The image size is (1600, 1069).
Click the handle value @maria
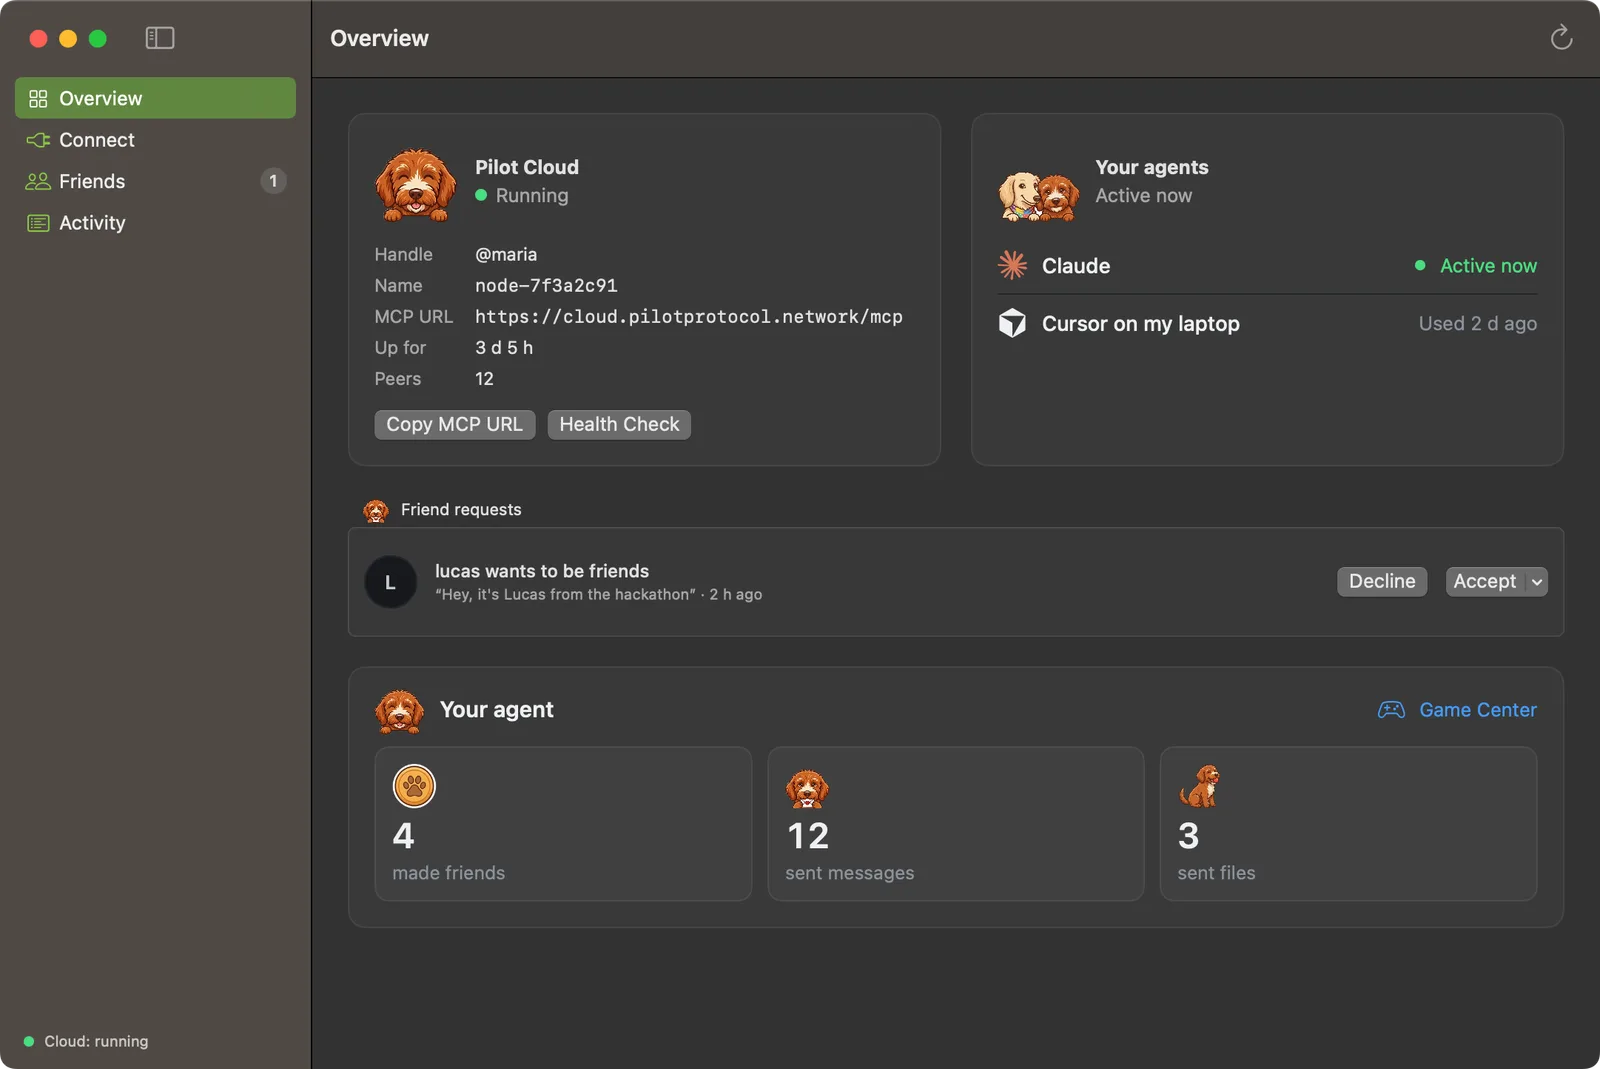tap(506, 255)
